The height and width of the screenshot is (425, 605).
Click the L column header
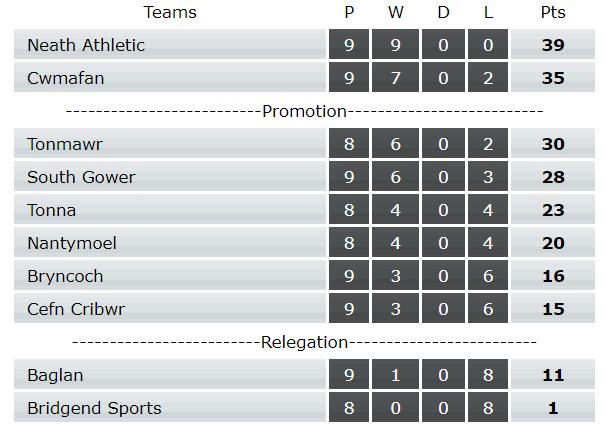coord(487,12)
